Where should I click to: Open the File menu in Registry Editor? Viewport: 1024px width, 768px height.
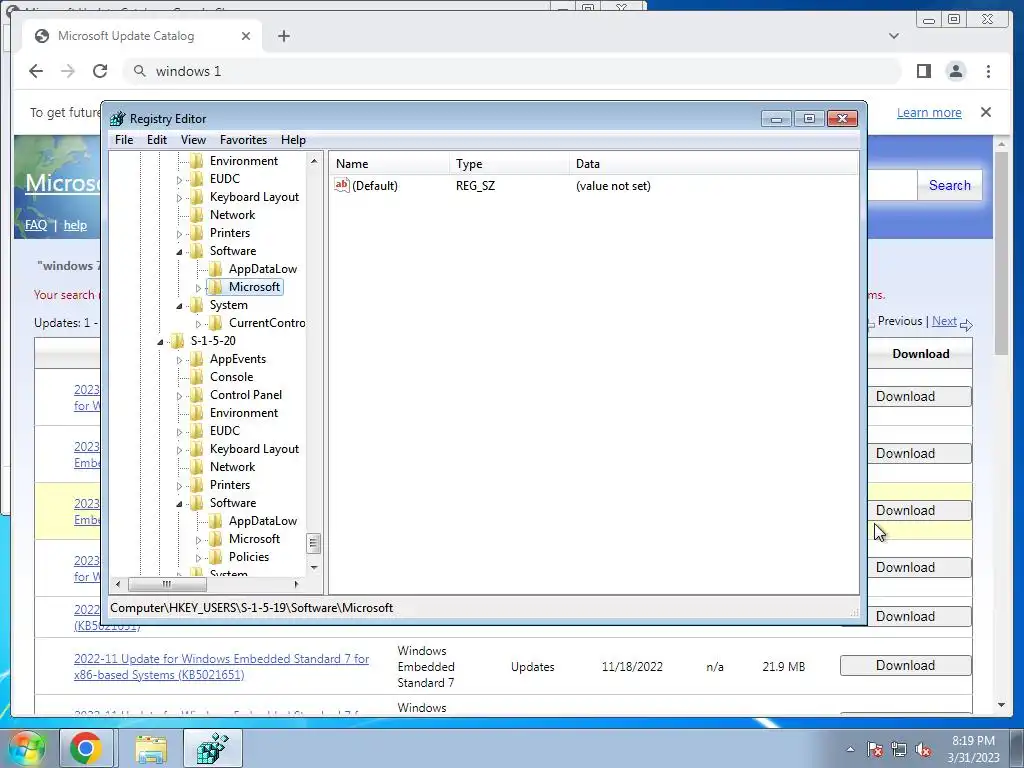[x=123, y=140]
